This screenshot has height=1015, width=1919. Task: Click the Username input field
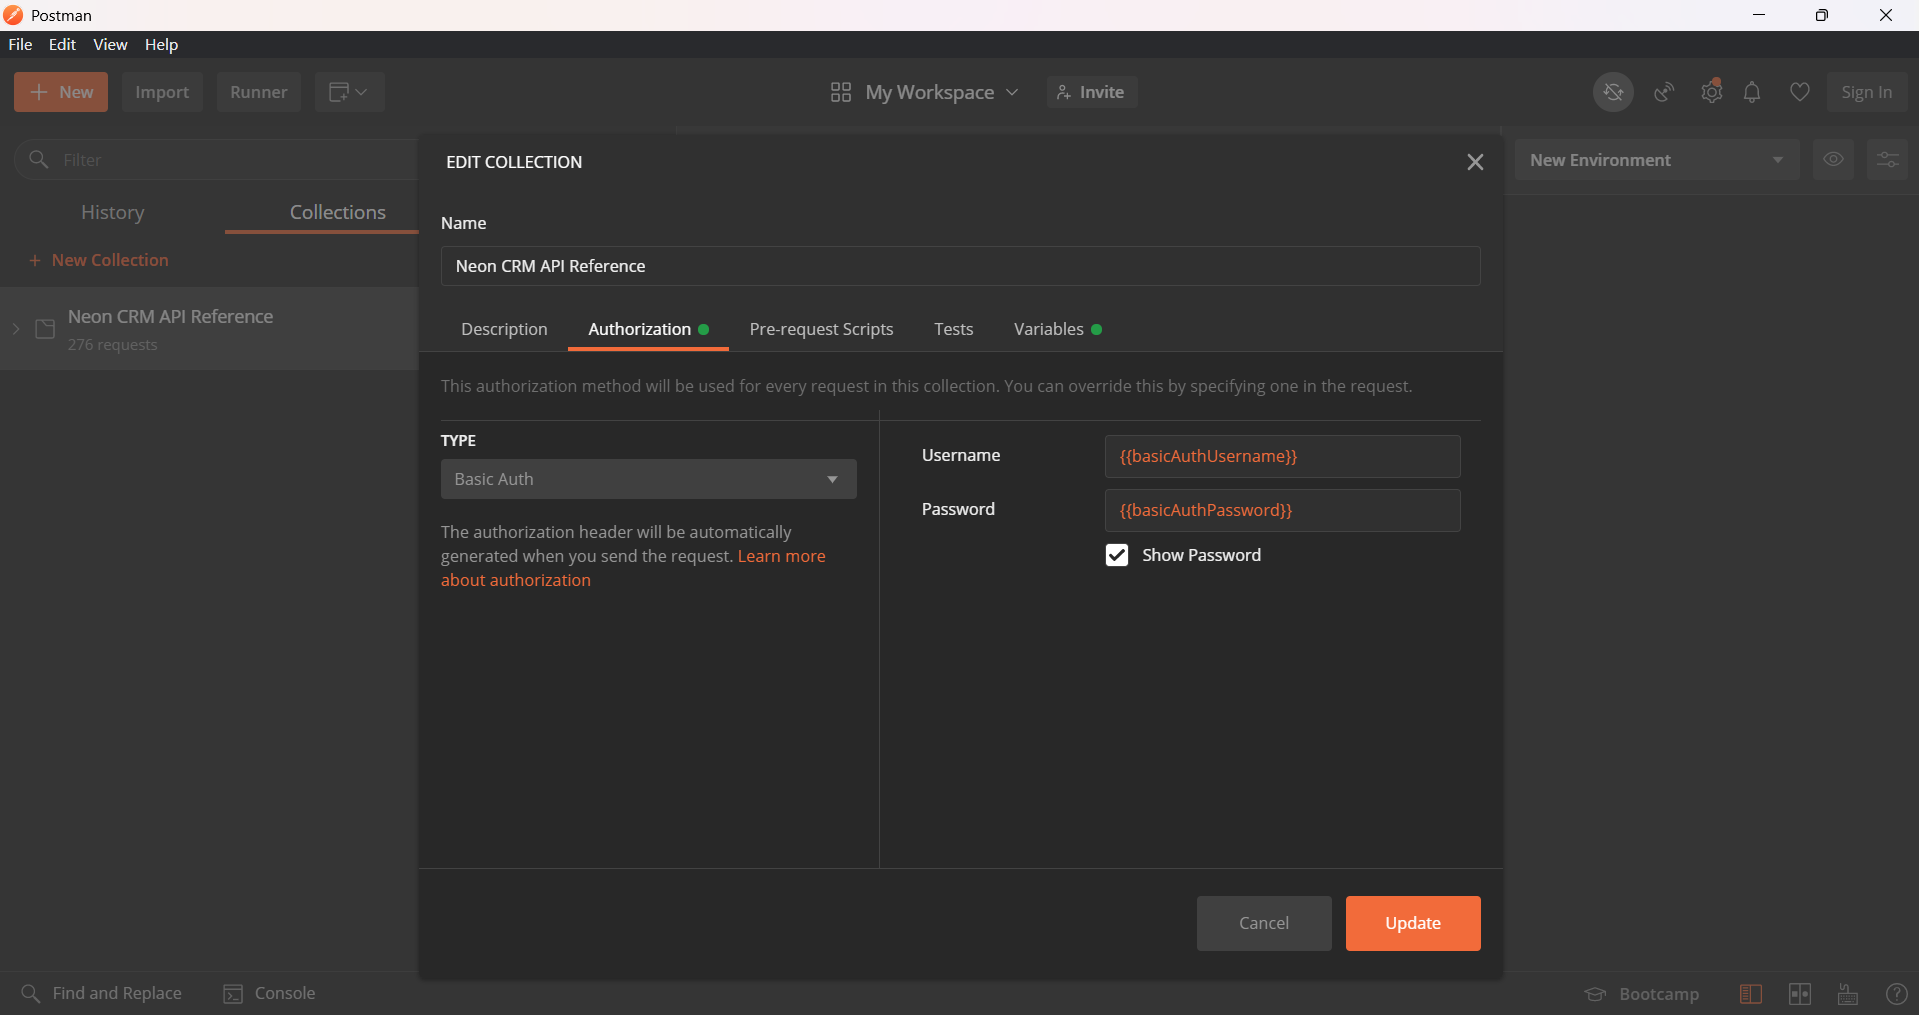click(1282, 456)
